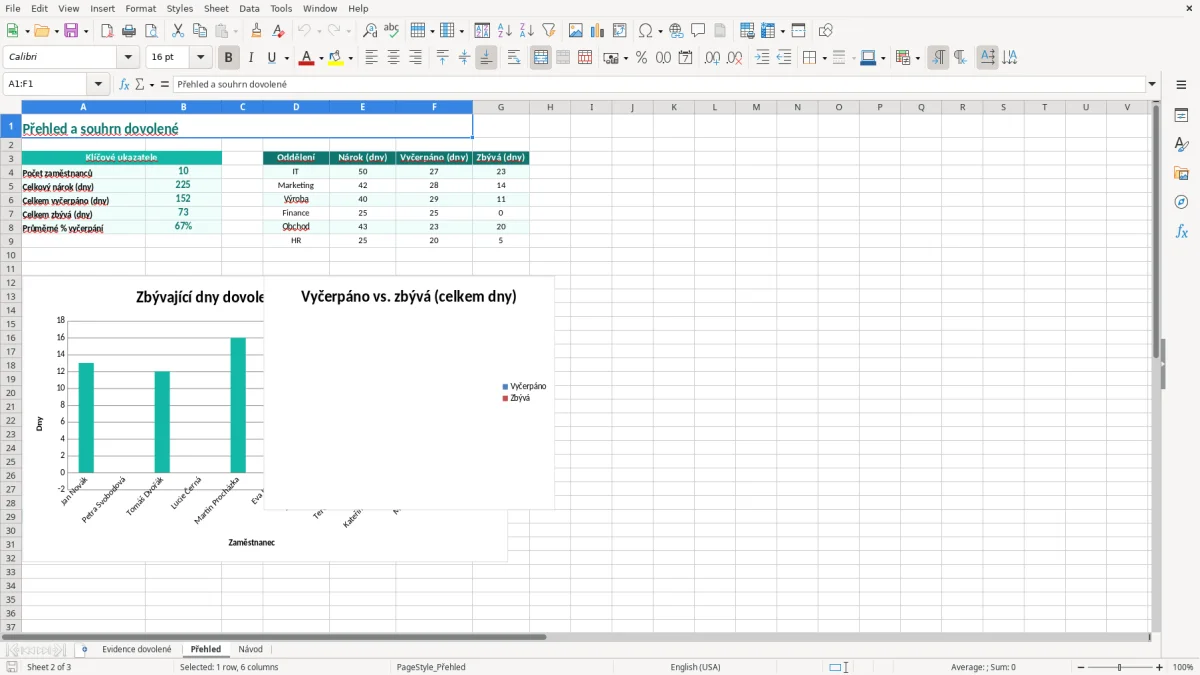Open Underline style dropdown arrow
This screenshot has height=675, width=1200.
click(286, 58)
